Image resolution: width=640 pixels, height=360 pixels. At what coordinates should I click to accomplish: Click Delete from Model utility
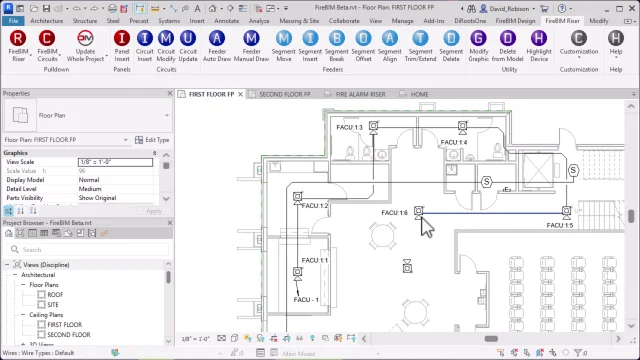tap(507, 46)
